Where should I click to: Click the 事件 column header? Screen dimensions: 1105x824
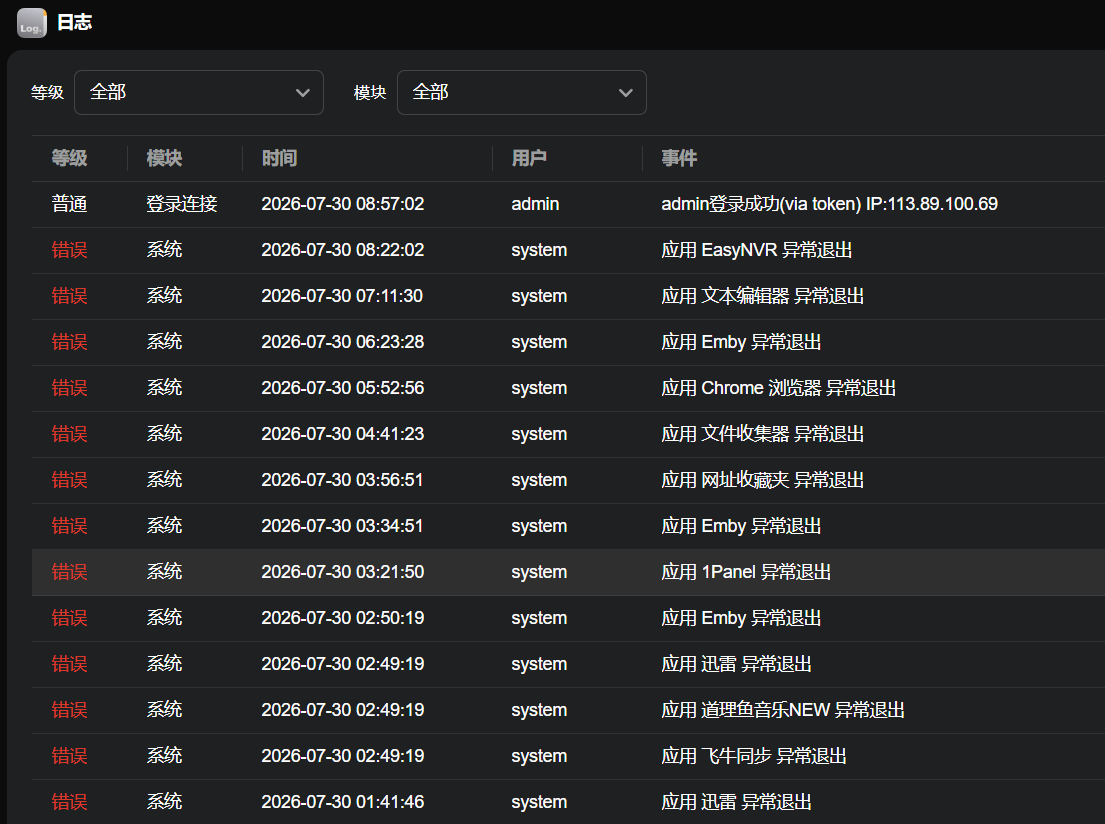[679, 158]
